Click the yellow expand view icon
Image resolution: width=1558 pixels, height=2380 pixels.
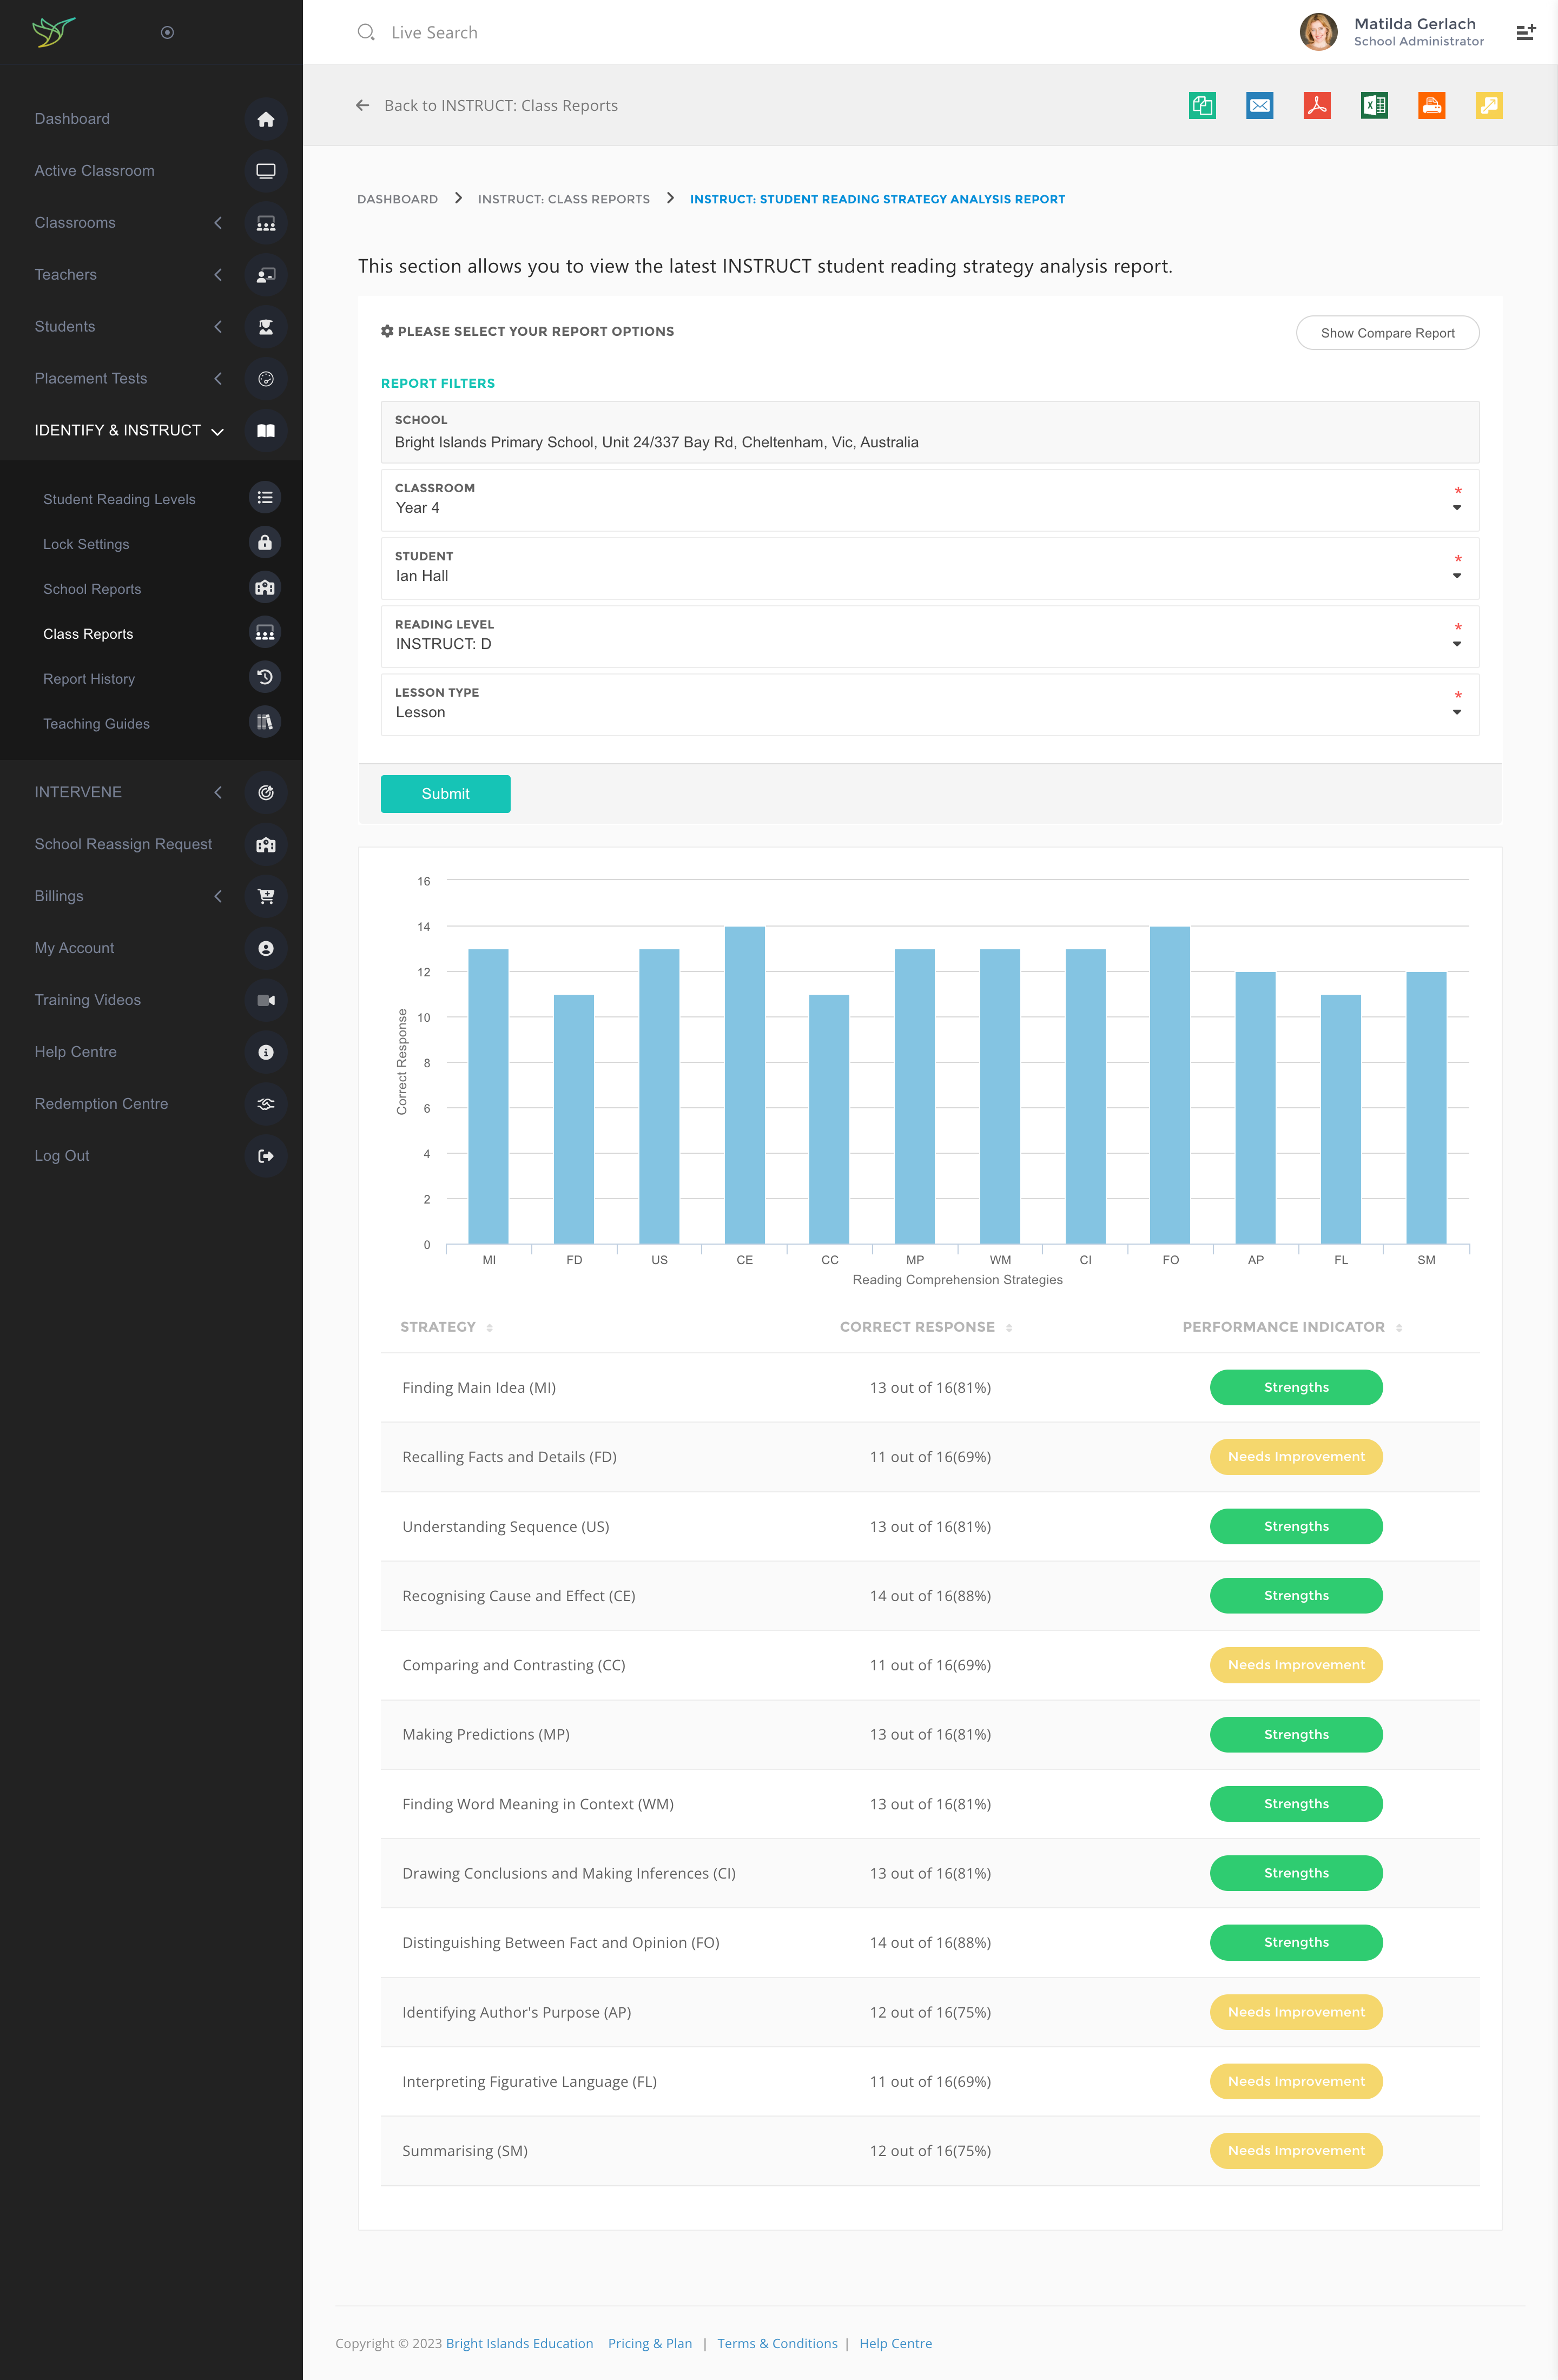(1488, 105)
